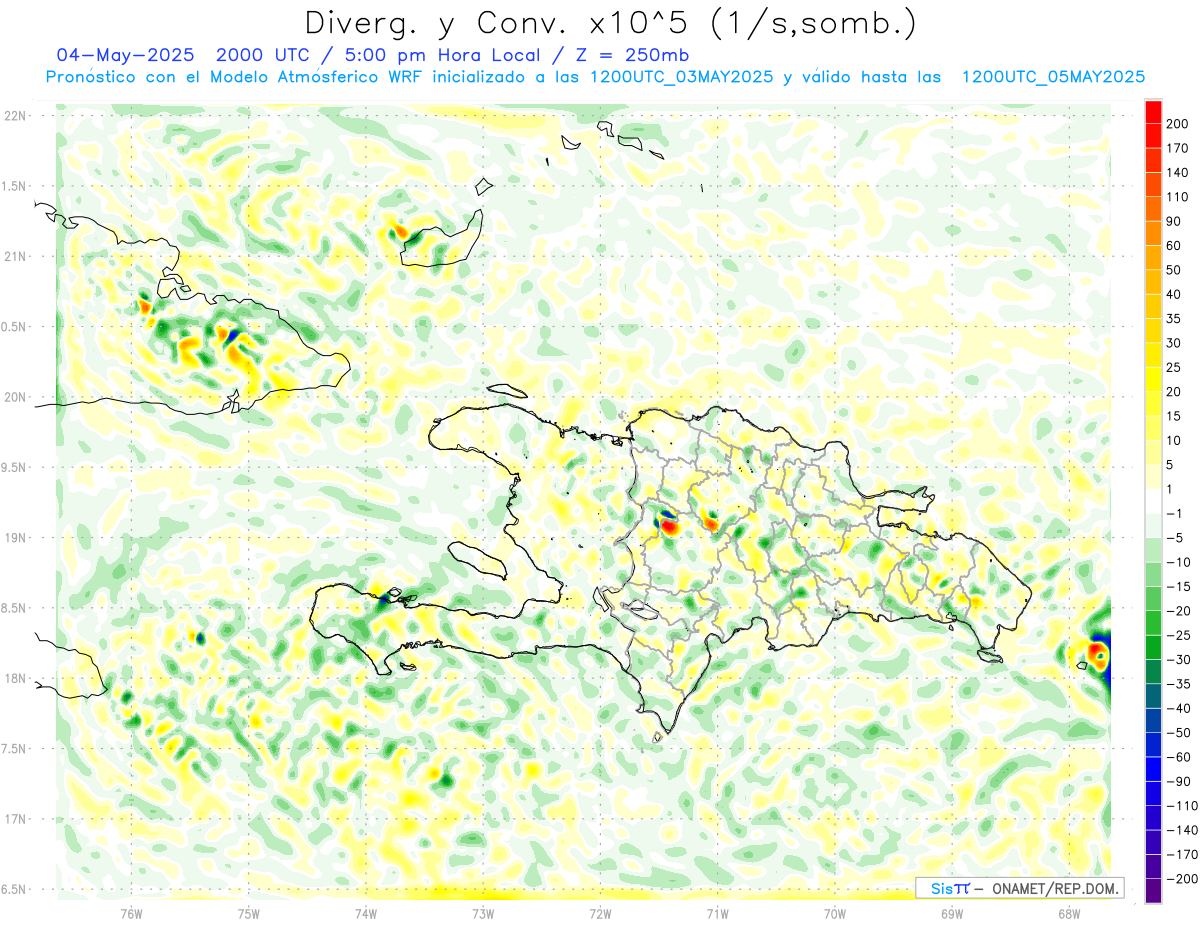Click the '68W' longitude label
The height and width of the screenshot is (927, 1200).
coord(1069,914)
